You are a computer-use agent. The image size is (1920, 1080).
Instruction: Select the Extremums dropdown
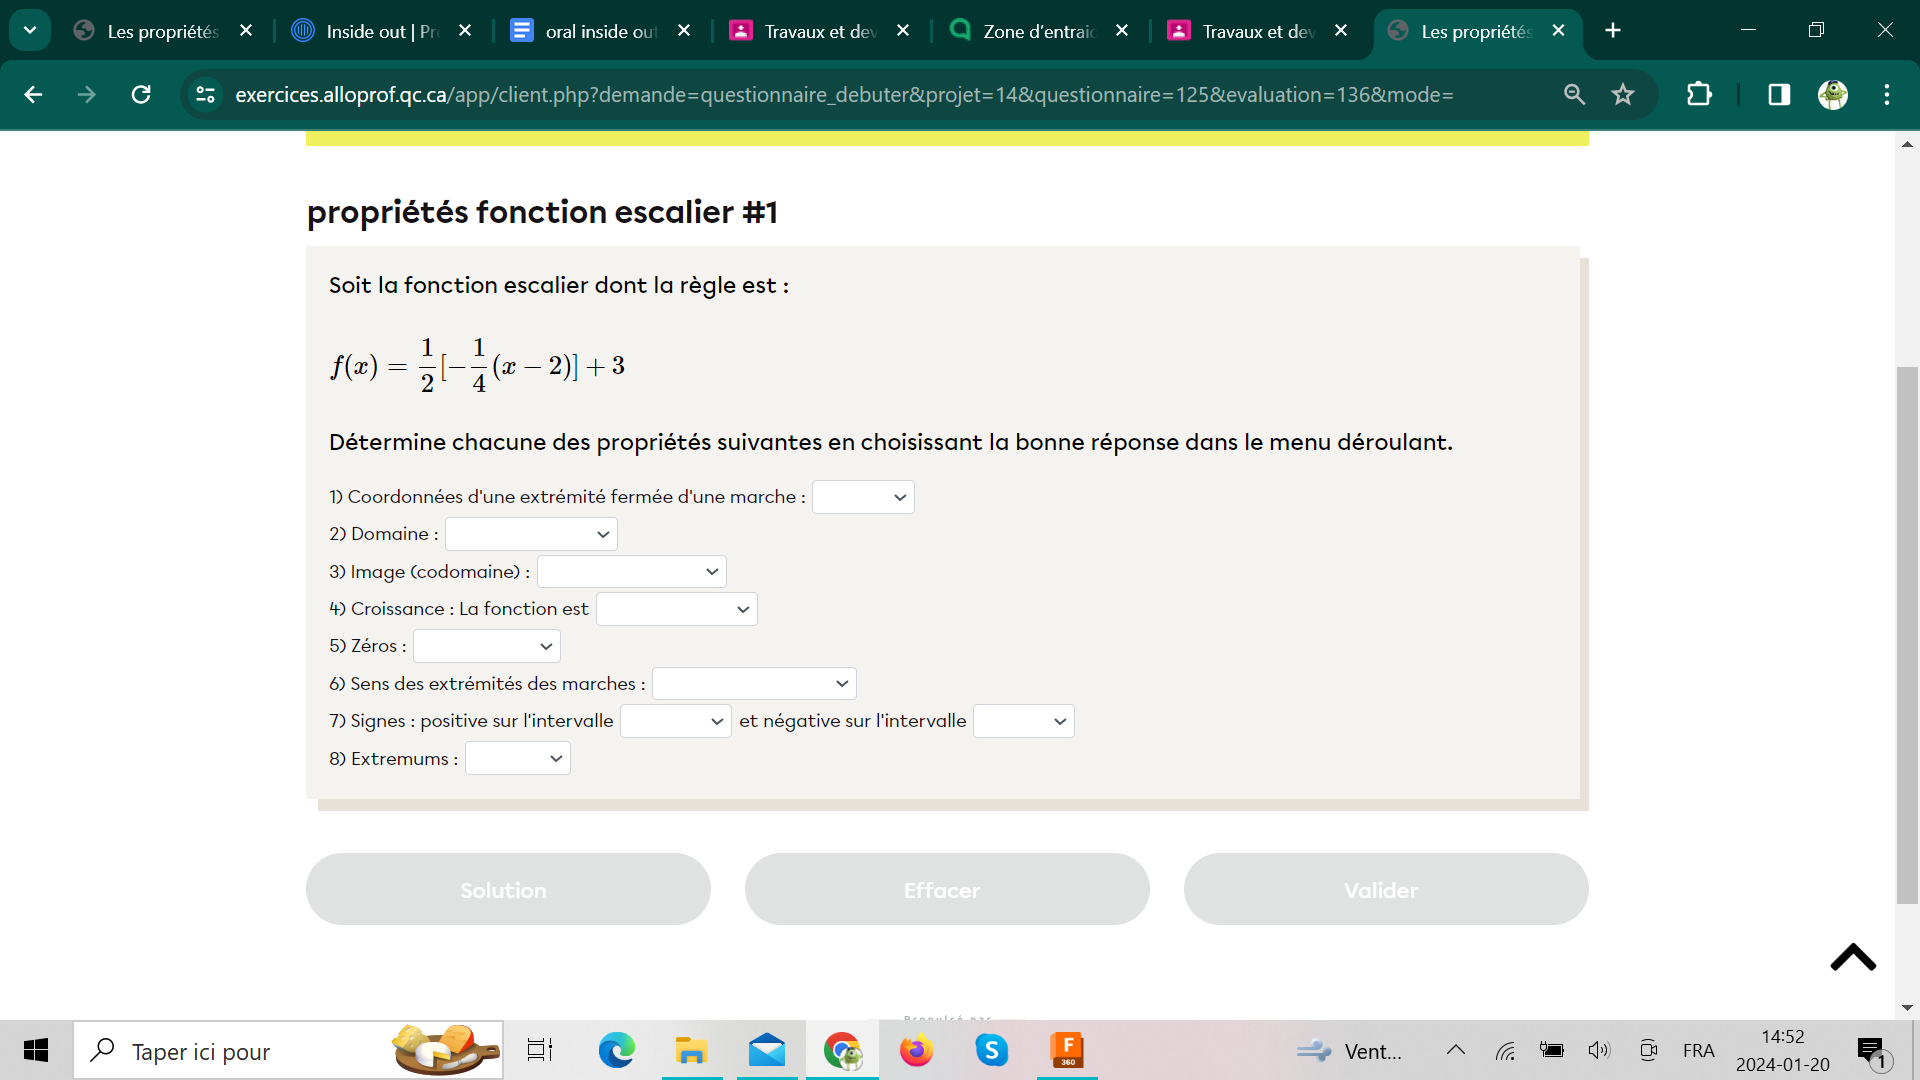pyautogui.click(x=517, y=759)
